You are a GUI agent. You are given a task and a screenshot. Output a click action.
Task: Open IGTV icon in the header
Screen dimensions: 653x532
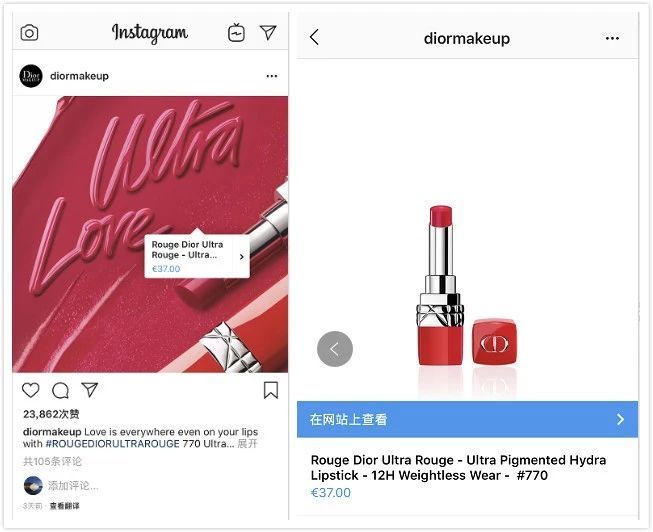[236, 32]
